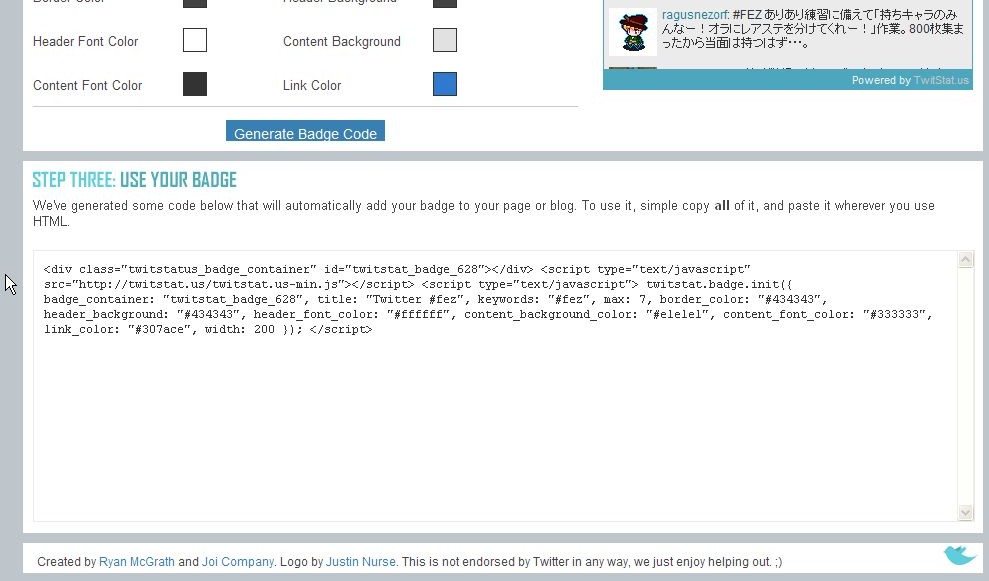Click the blue bird logo icon

point(959,555)
